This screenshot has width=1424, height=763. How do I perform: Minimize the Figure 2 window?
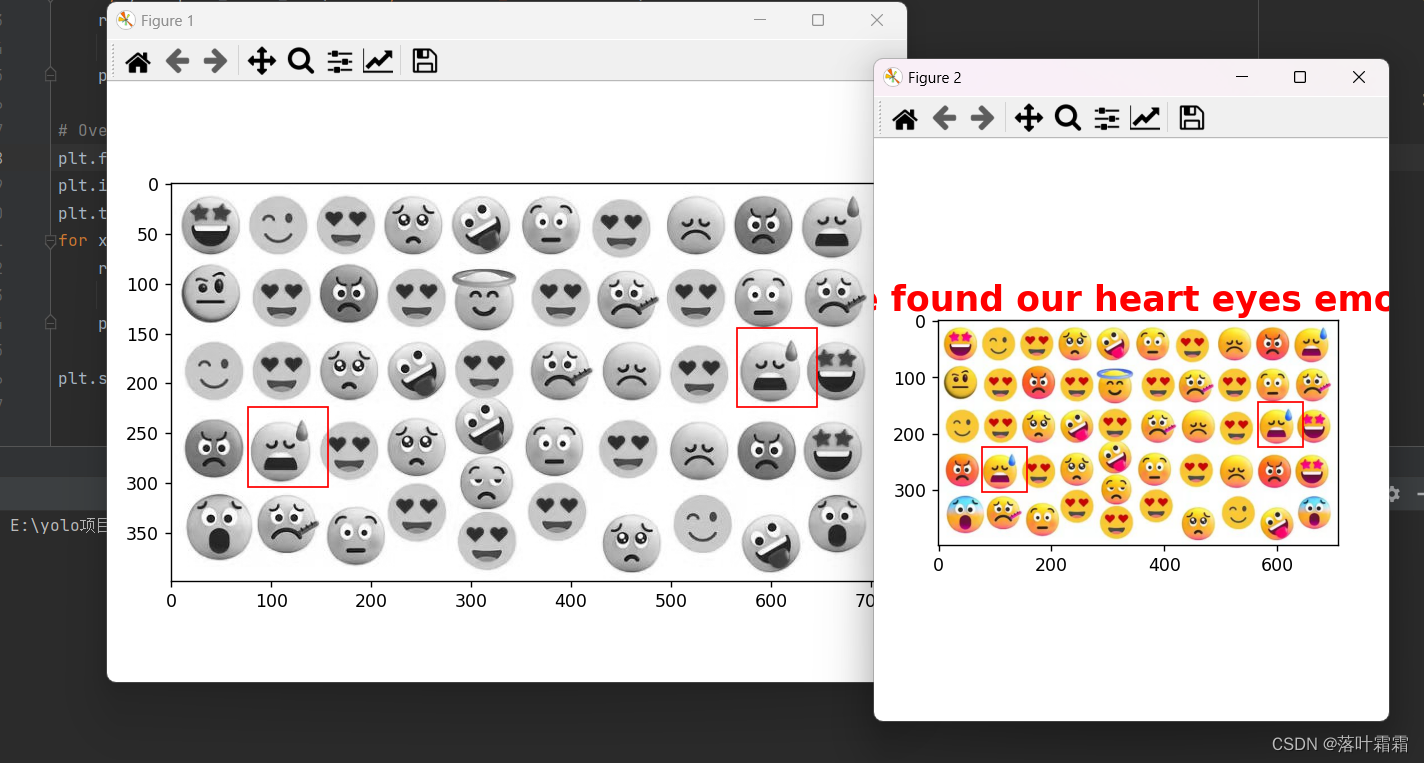click(x=1242, y=77)
